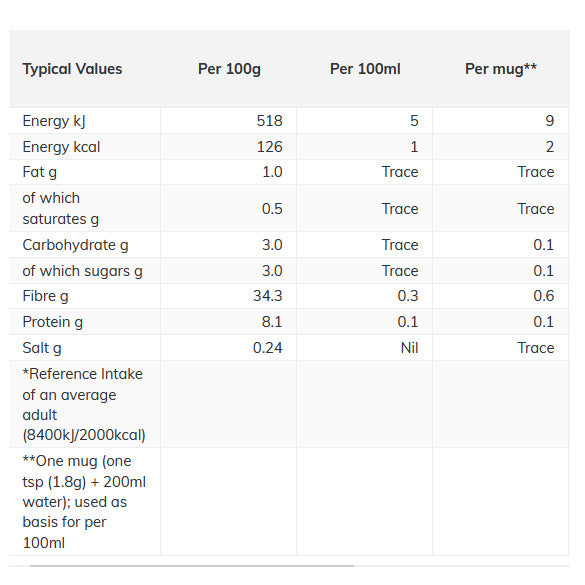Click the Per 100ml column header
Image resolution: width=585 pixels, height=585 pixels.
coord(365,69)
